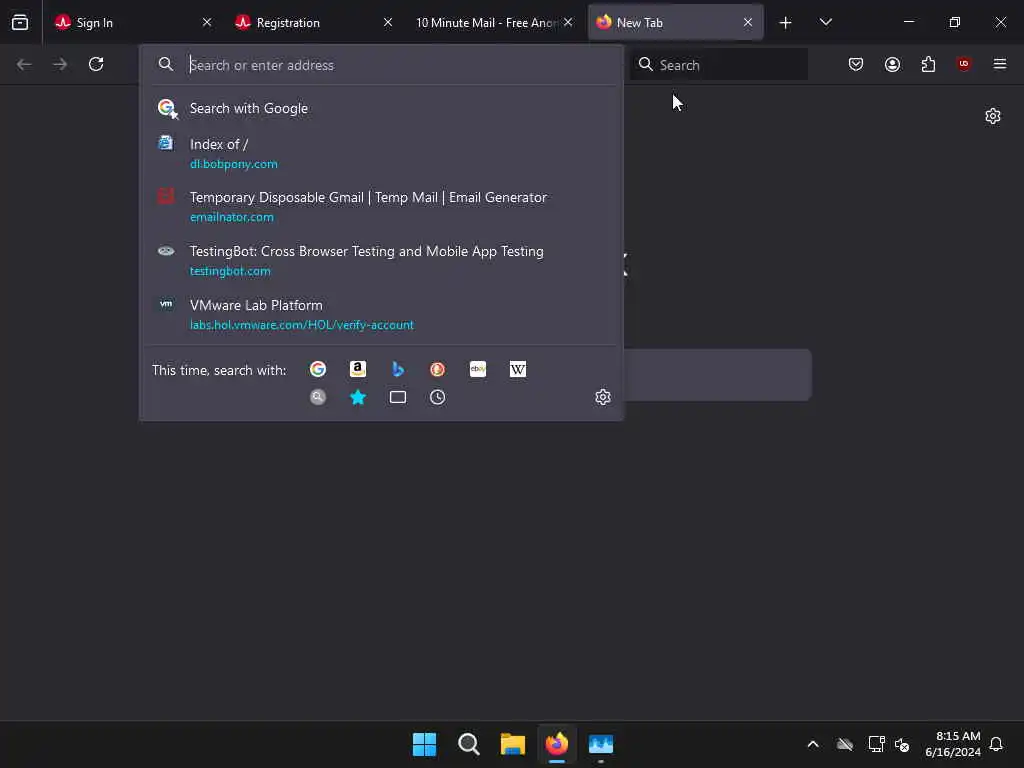Open File Explorer from the taskbar
Viewport: 1024px width, 768px height.
coord(513,744)
